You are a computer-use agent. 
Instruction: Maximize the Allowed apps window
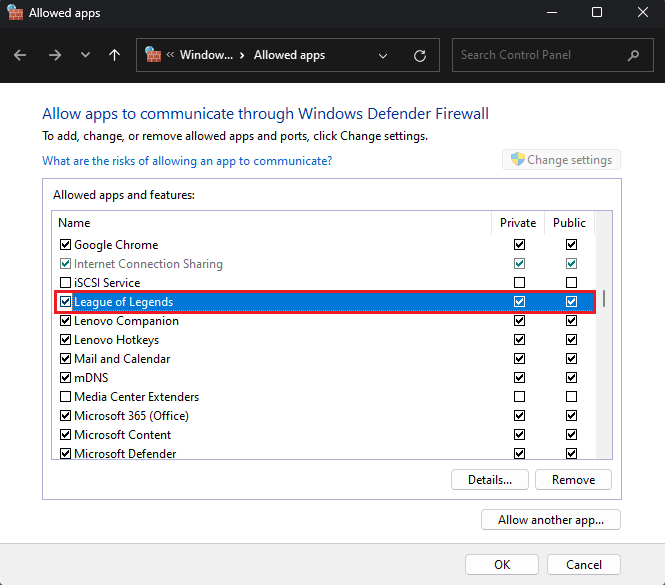coord(597,12)
